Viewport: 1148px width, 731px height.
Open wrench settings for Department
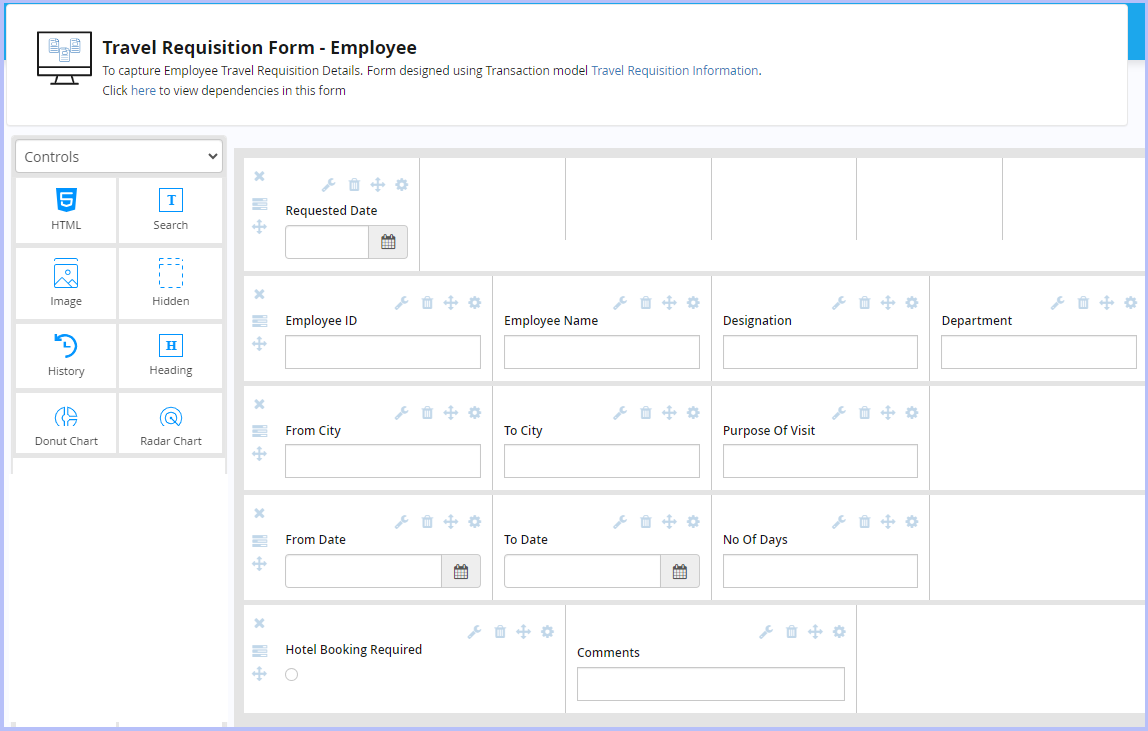coord(1057,303)
